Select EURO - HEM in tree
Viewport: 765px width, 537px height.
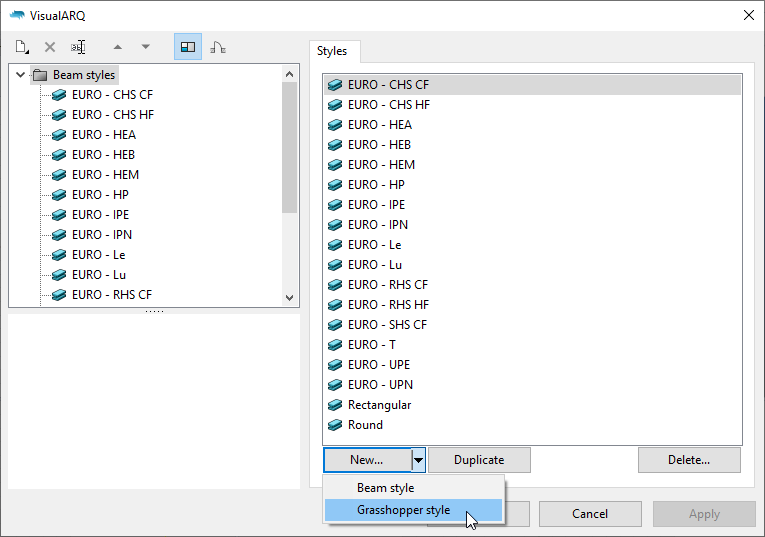click(x=105, y=175)
